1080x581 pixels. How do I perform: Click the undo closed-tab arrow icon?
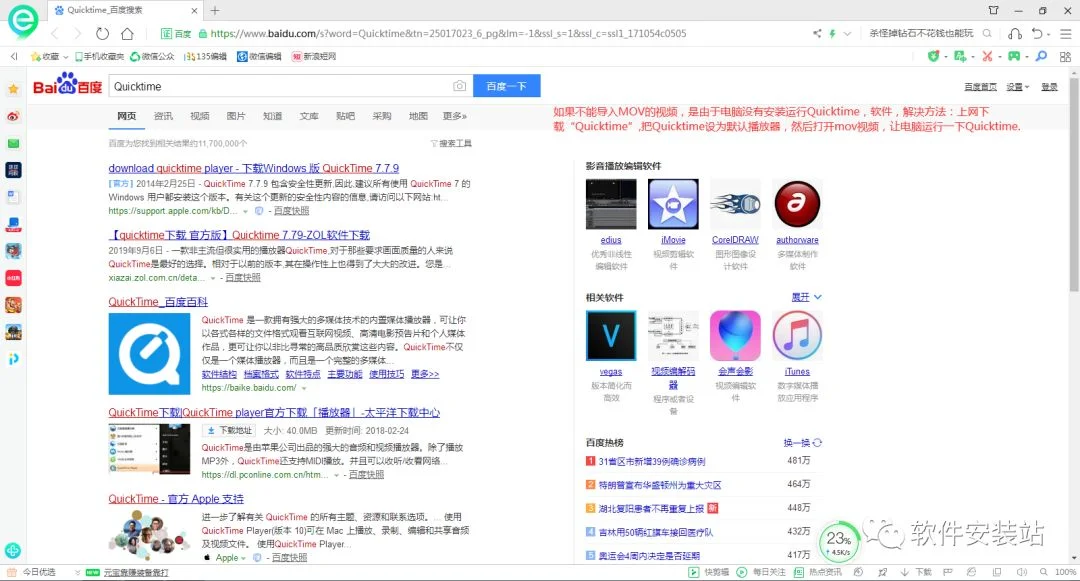[1037, 33]
